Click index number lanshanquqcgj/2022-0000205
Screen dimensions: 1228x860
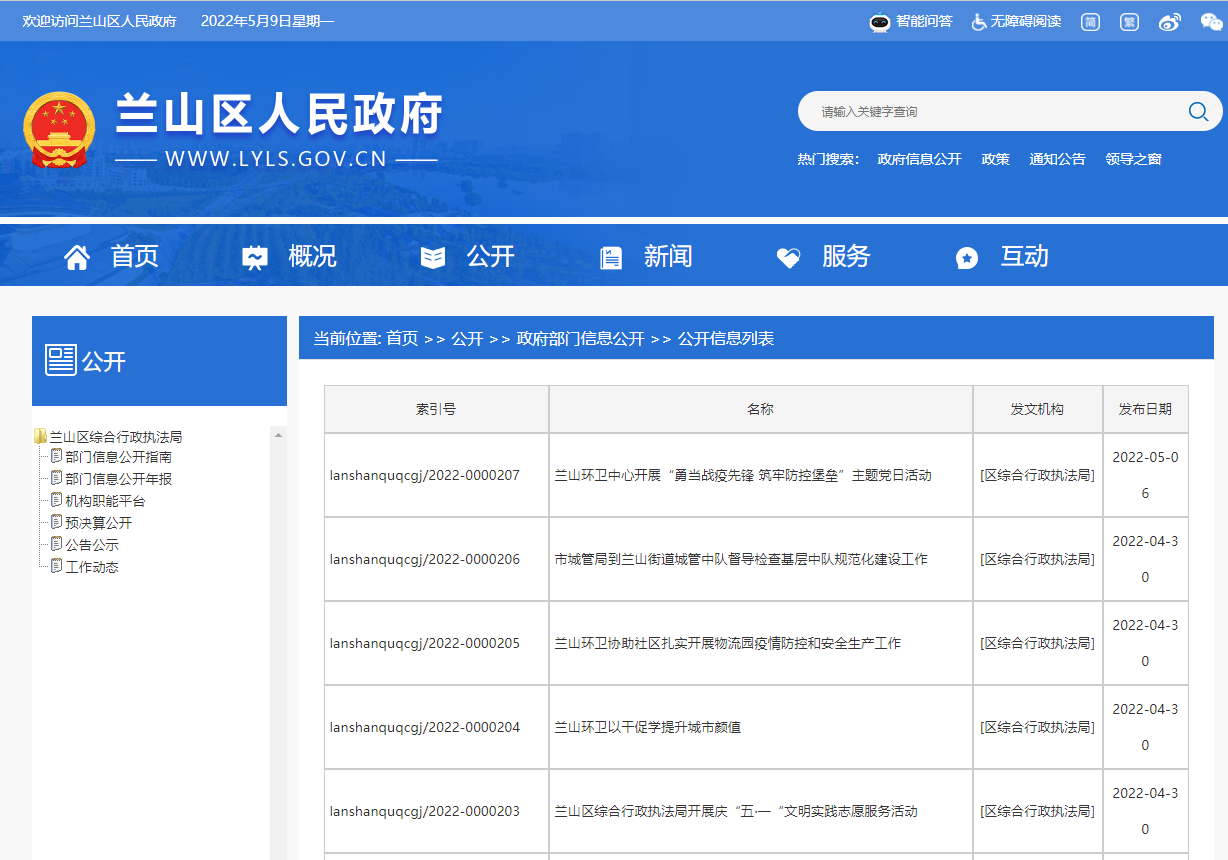[x=425, y=643]
